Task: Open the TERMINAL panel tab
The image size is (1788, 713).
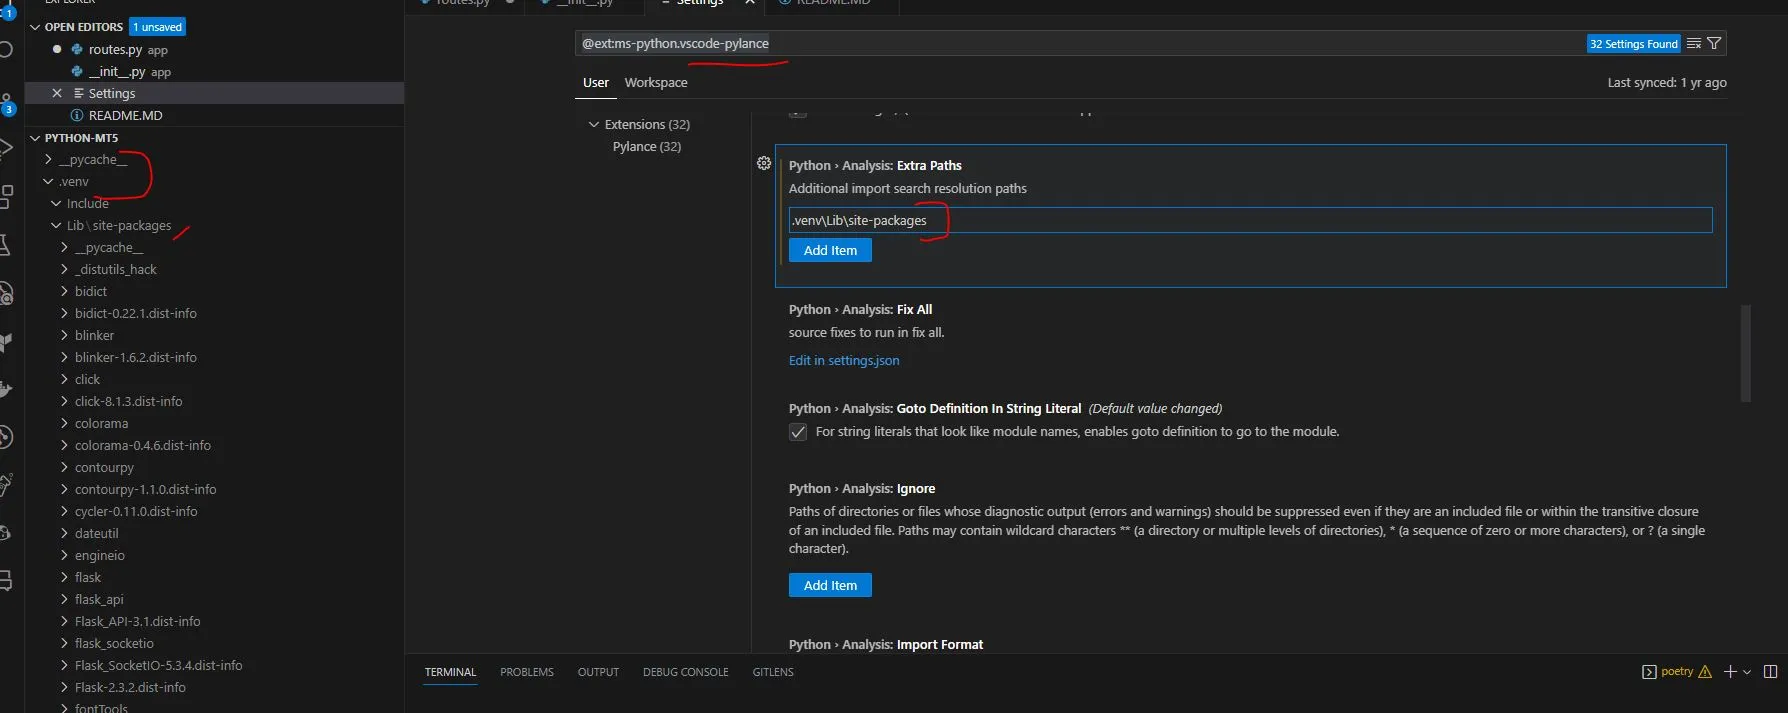Action: click(x=450, y=672)
